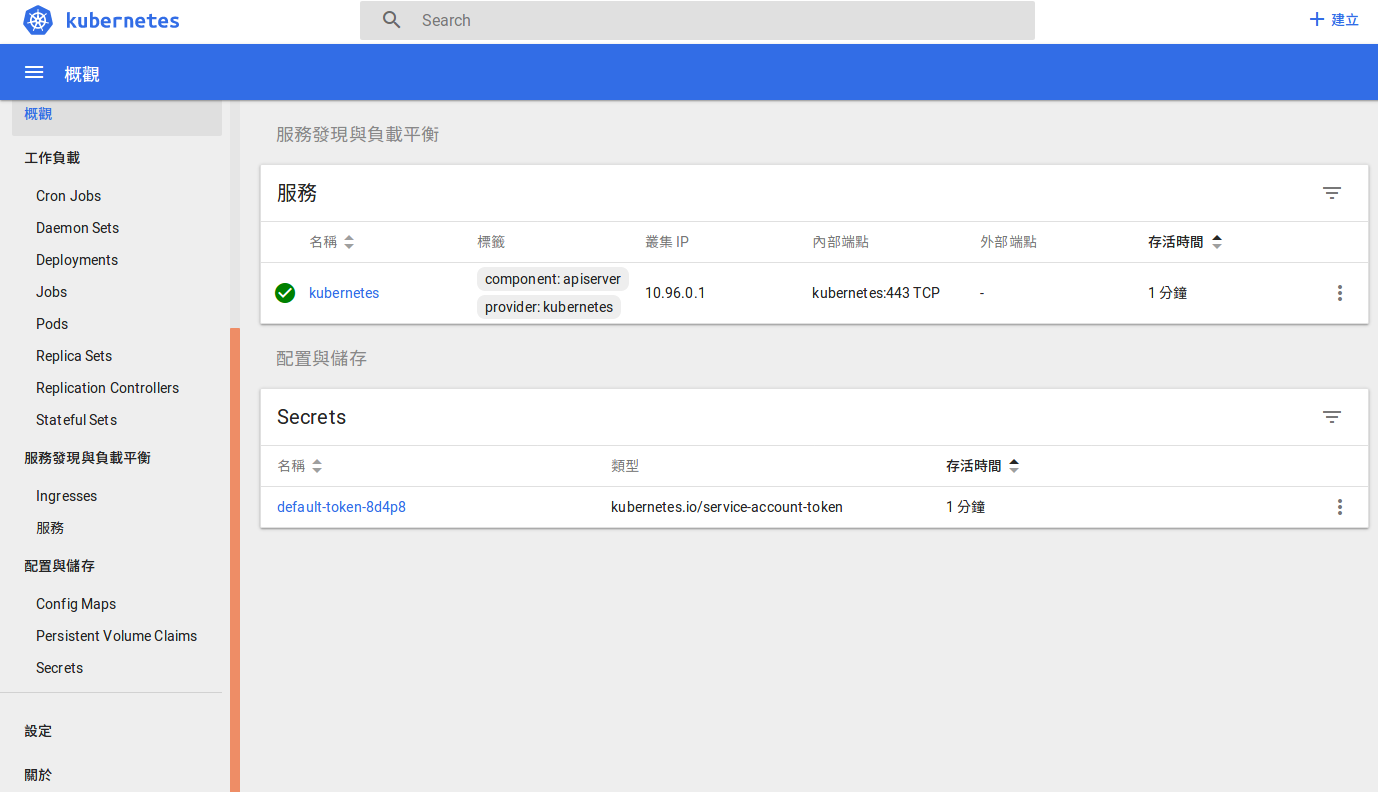Viewport: 1378px width, 792px height.
Task: Click the kubernetes brand text in header
Action: (122, 20)
